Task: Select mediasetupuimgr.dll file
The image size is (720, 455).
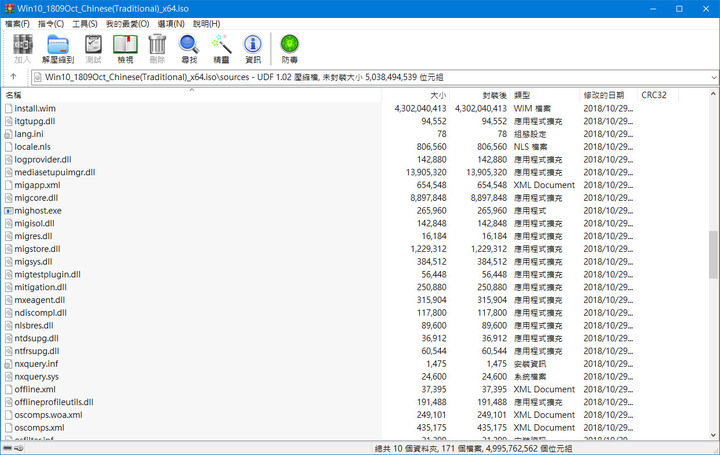Action: coord(55,173)
